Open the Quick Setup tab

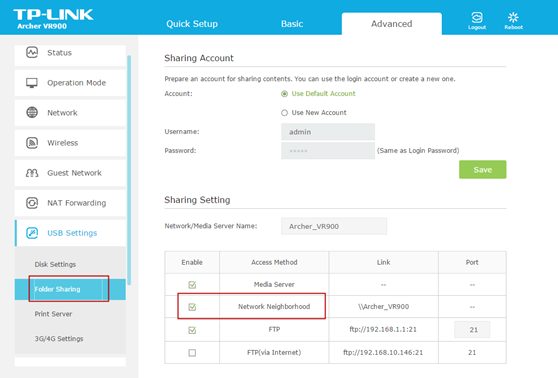tap(192, 24)
